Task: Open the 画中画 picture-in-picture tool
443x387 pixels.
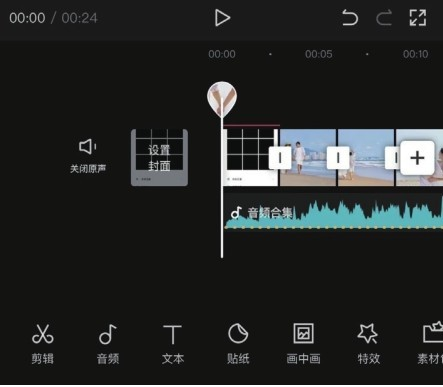Action: tap(303, 344)
